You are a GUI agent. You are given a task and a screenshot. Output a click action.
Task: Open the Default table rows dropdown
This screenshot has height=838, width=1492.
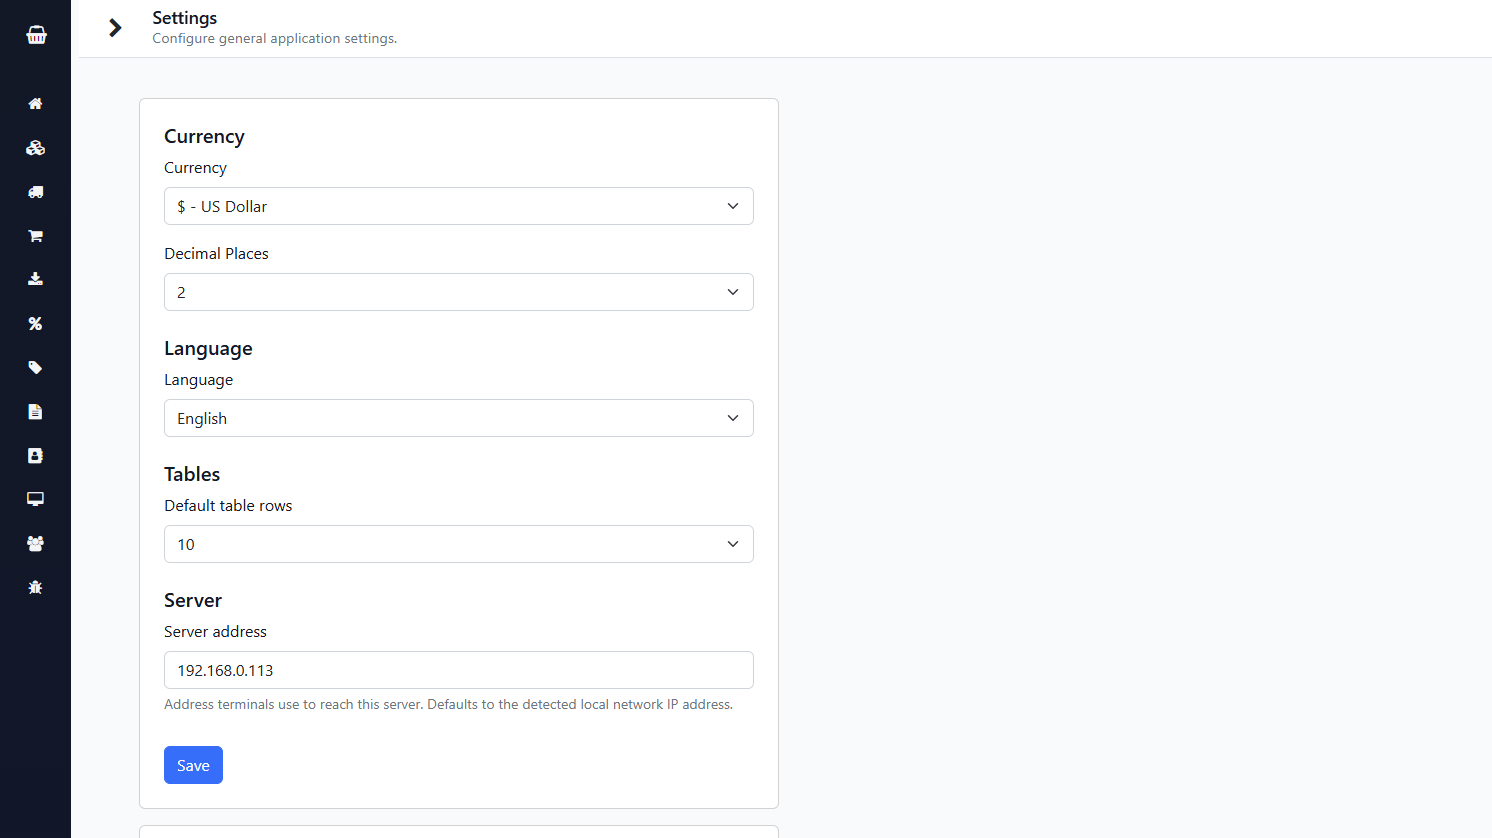point(459,544)
